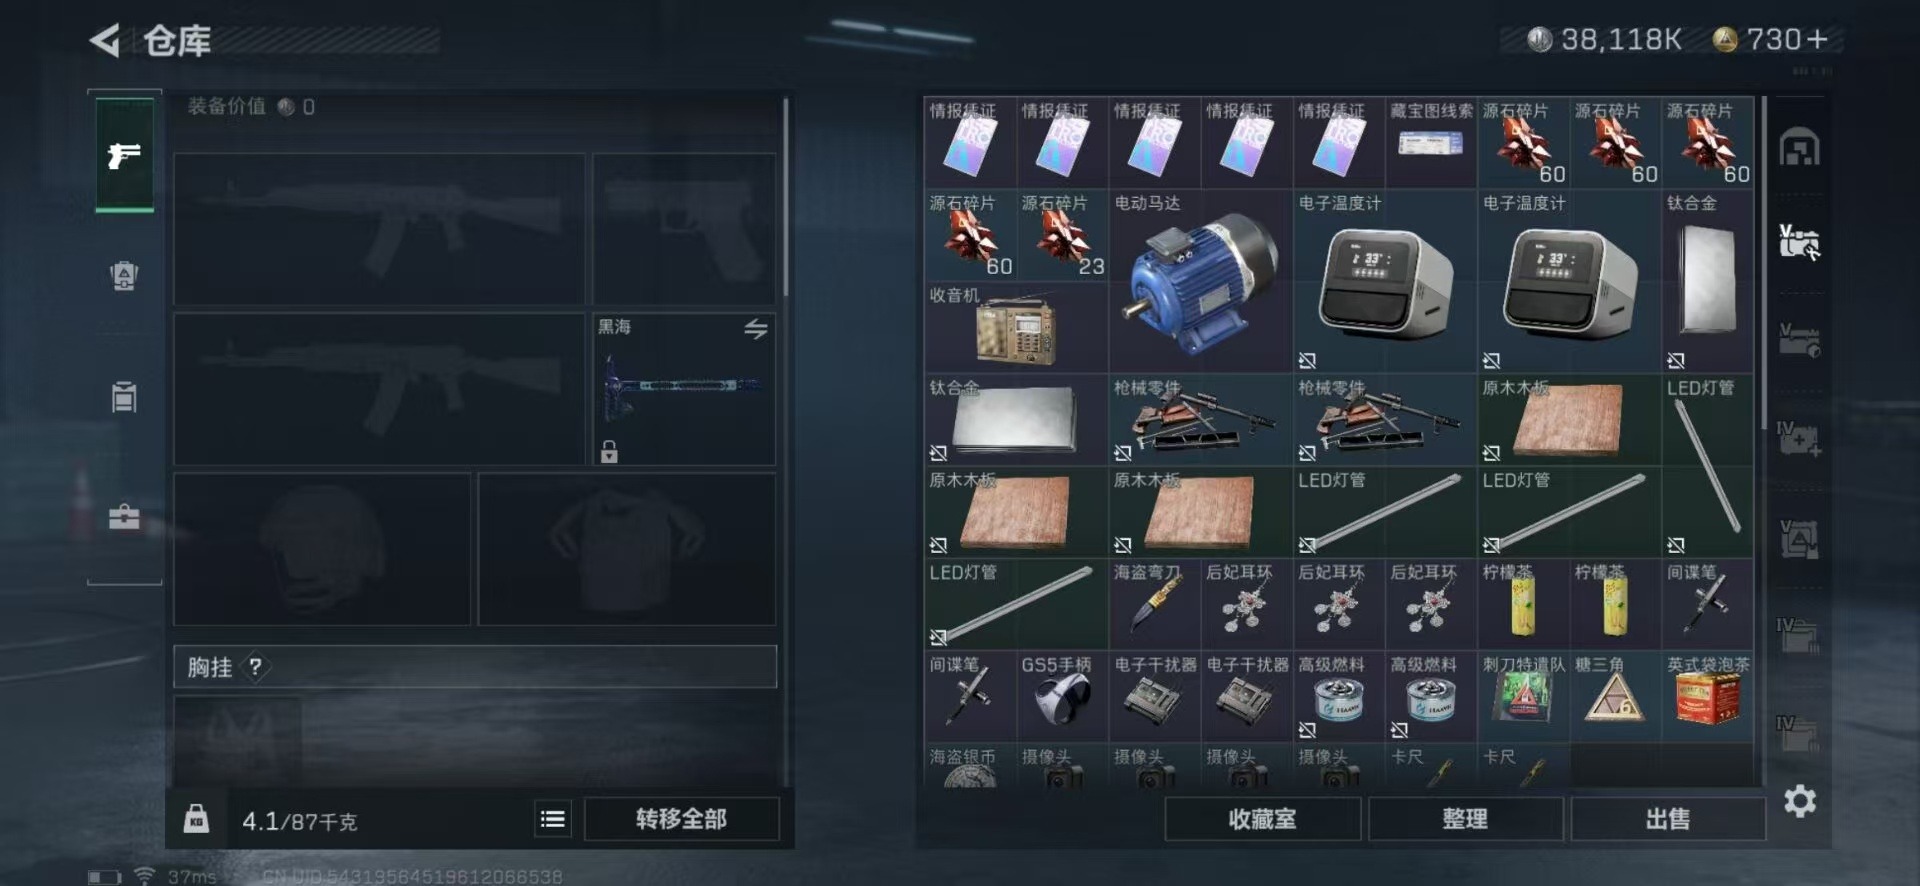Open the main stash icon at top right

(1800, 149)
